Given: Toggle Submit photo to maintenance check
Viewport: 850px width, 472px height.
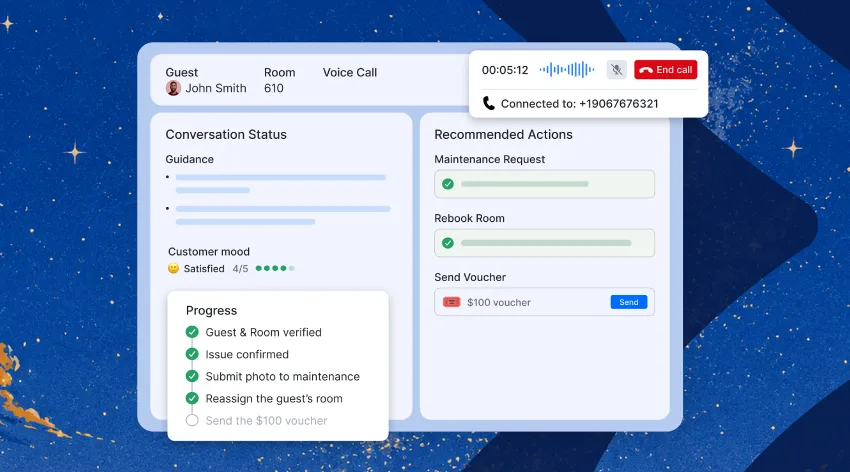Looking at the screenshot, I should (192, 376).
